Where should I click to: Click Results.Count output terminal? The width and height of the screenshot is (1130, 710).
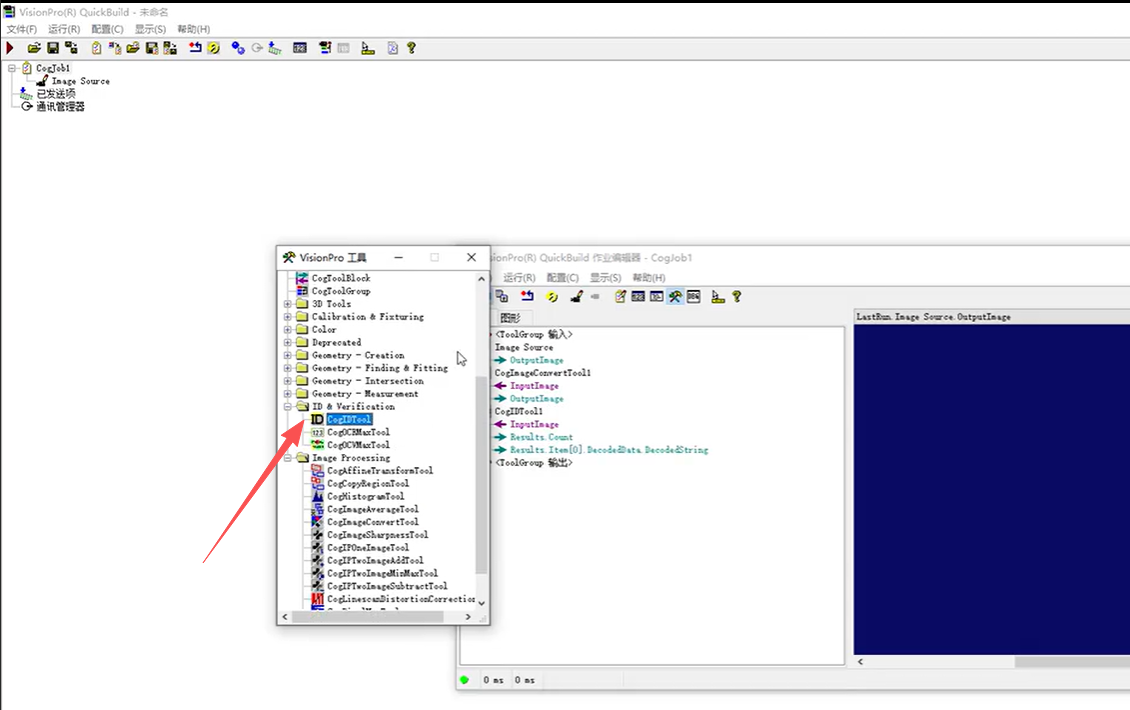[x=541, y=438]
